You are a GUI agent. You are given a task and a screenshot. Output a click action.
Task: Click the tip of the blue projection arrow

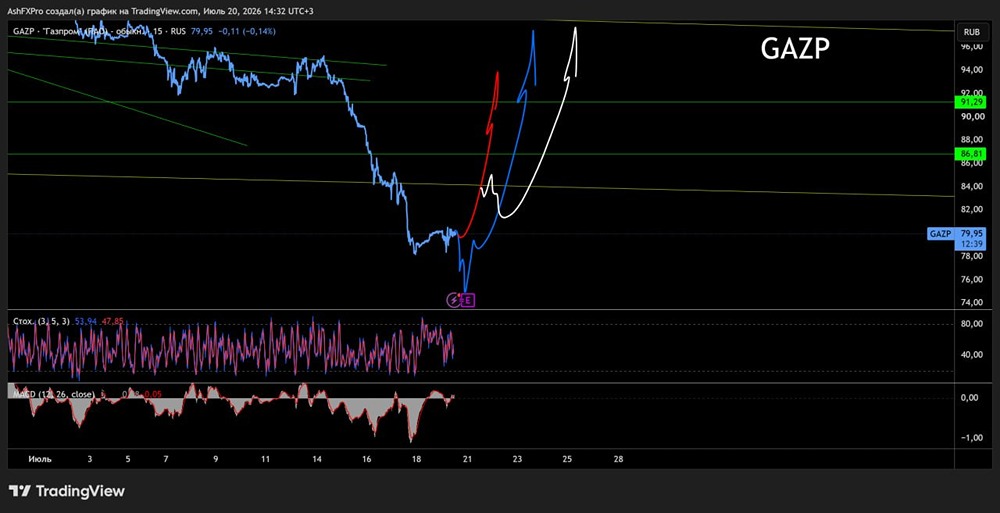click(533, 31)
